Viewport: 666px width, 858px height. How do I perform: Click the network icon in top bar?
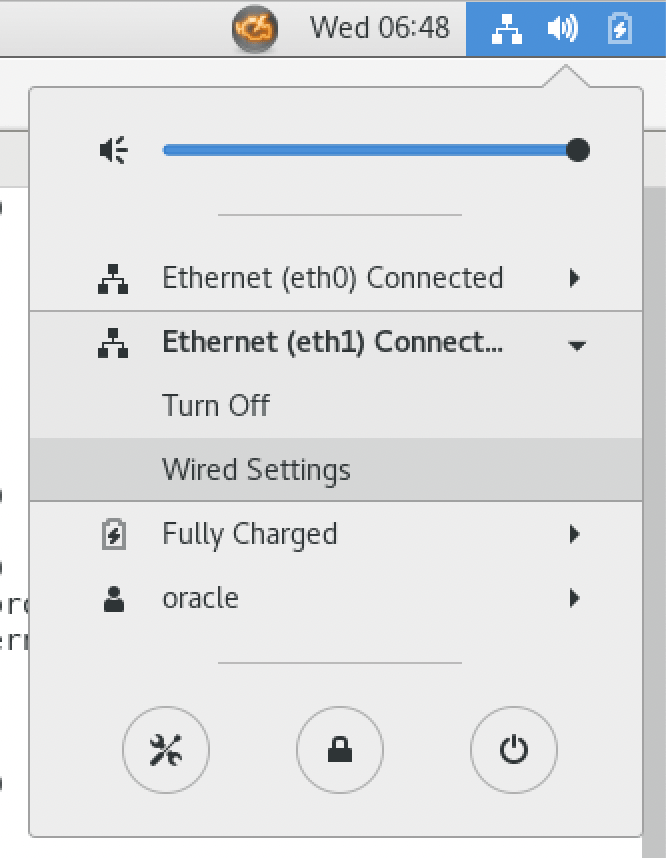pyautogui.click(x=506, y=28)
